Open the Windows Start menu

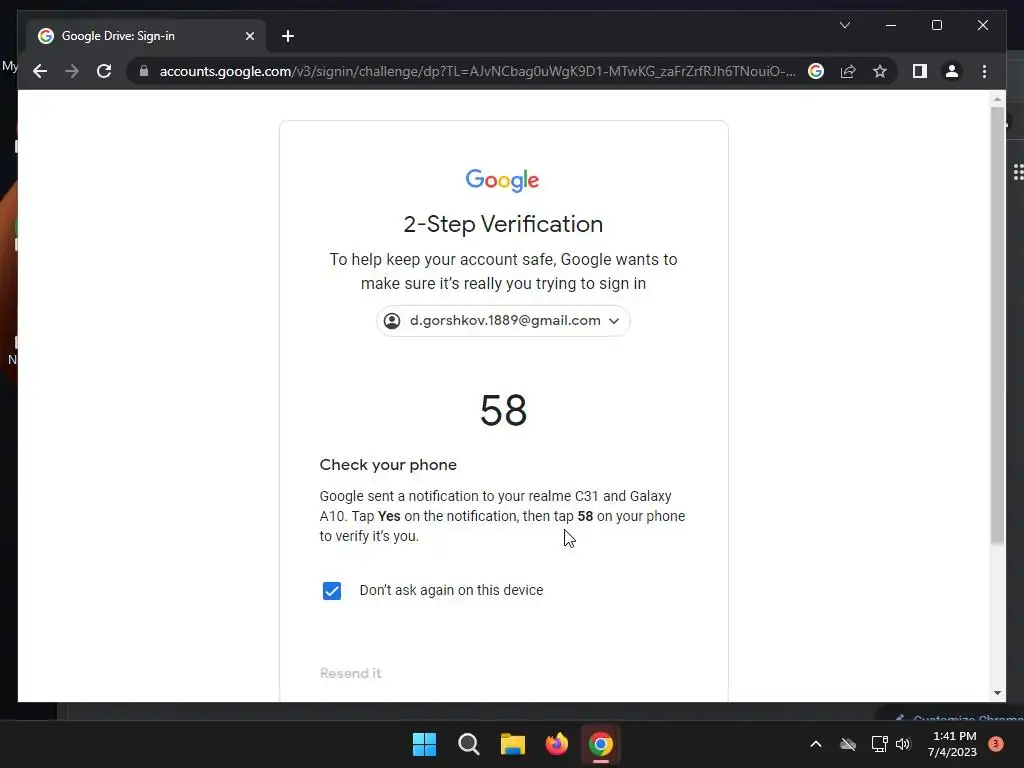[424, 744]
